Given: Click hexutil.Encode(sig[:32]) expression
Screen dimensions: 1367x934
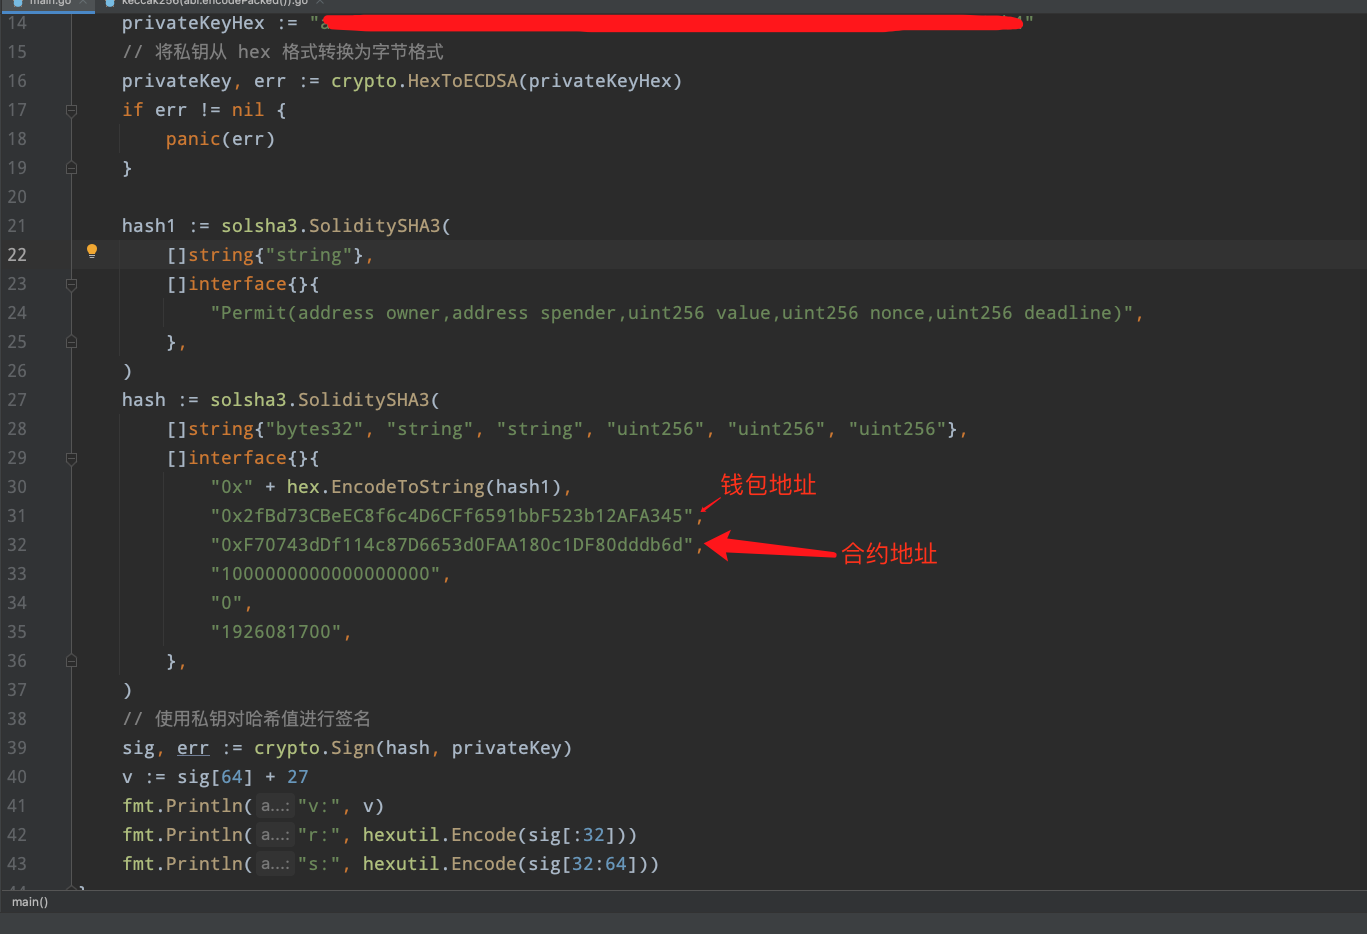Looking at the screenshot, I should click(x=494, y=835).
